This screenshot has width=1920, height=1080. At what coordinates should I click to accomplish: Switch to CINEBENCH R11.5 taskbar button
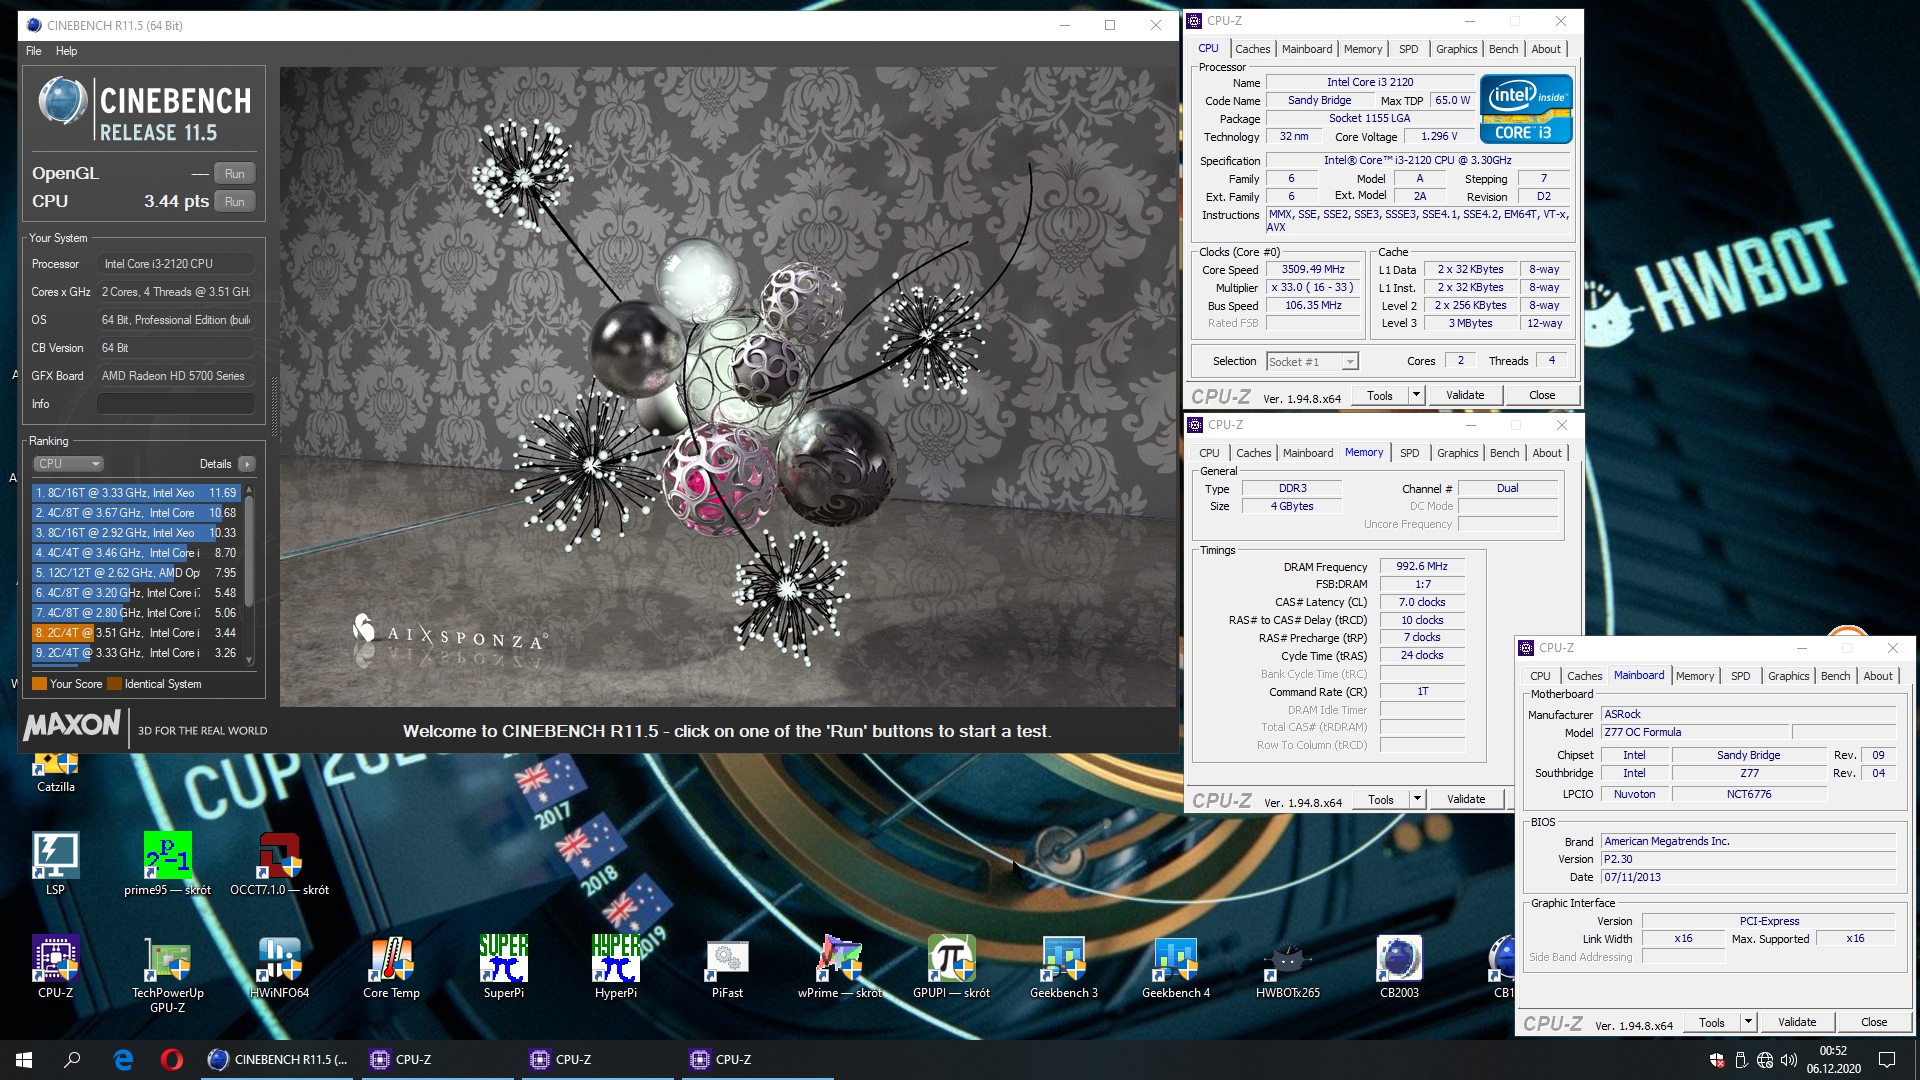[x=277, y=1059]
